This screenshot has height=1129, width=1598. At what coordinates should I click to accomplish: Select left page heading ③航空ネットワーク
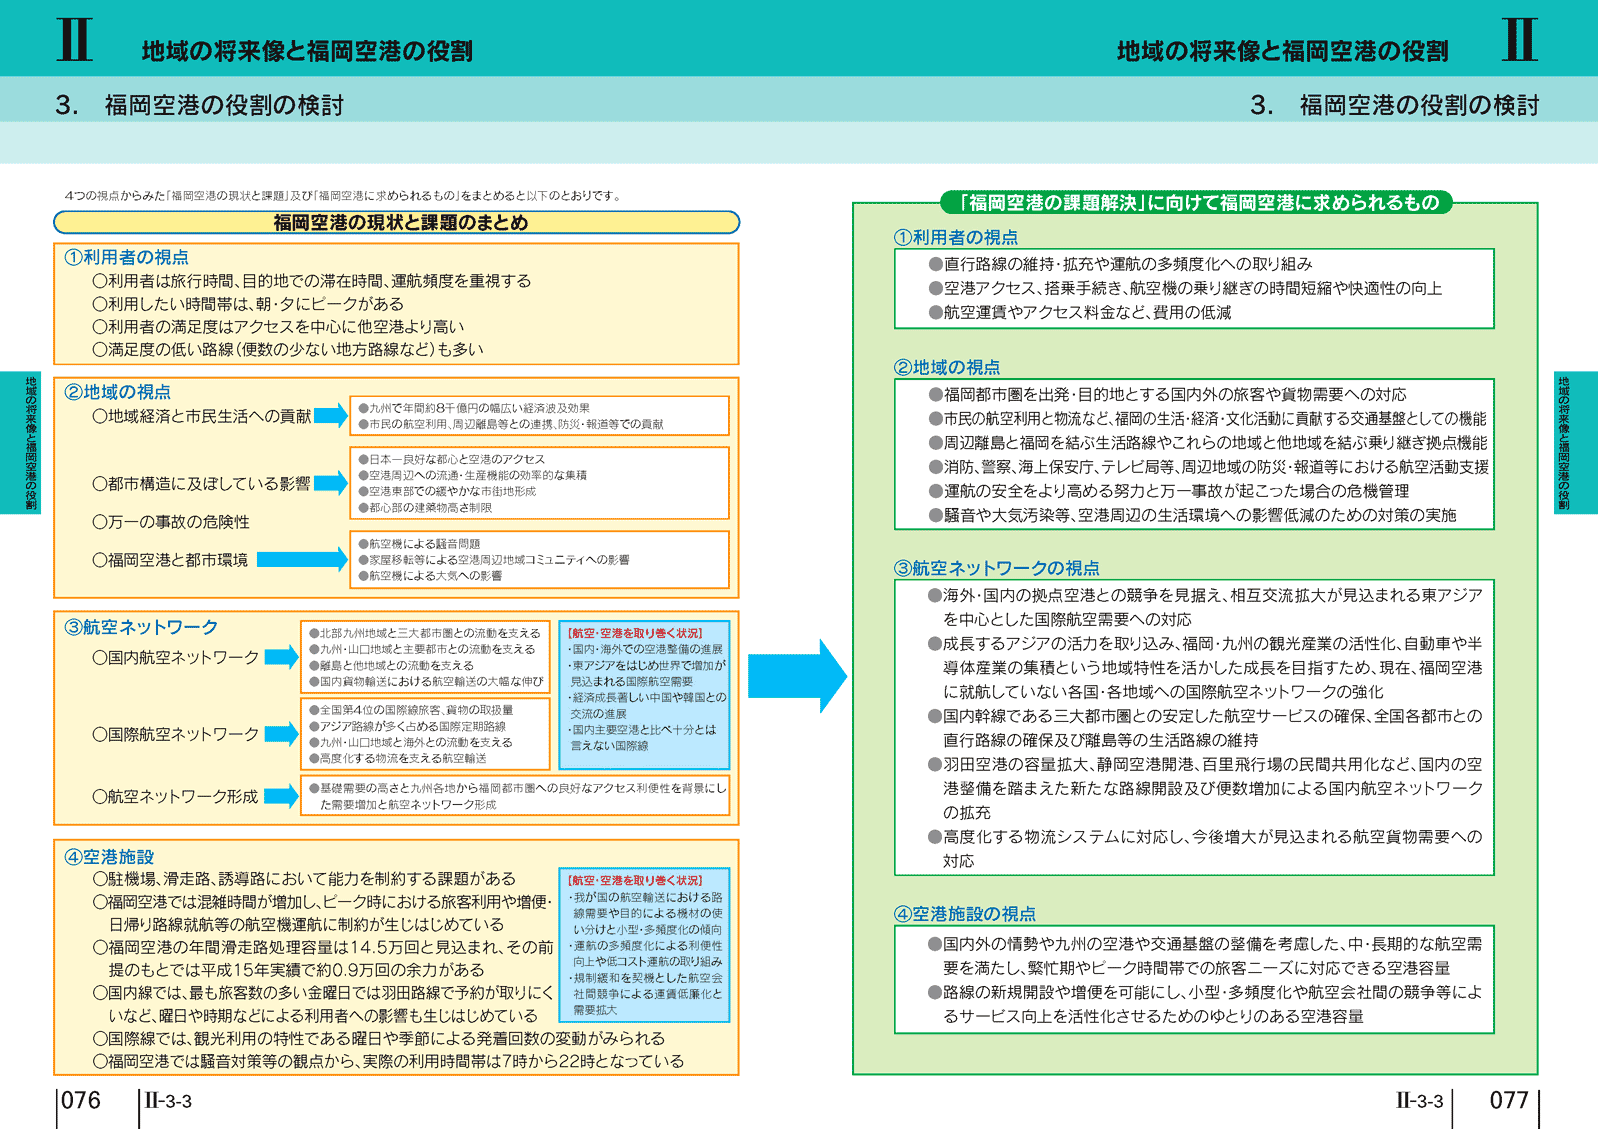coord(141,627)
